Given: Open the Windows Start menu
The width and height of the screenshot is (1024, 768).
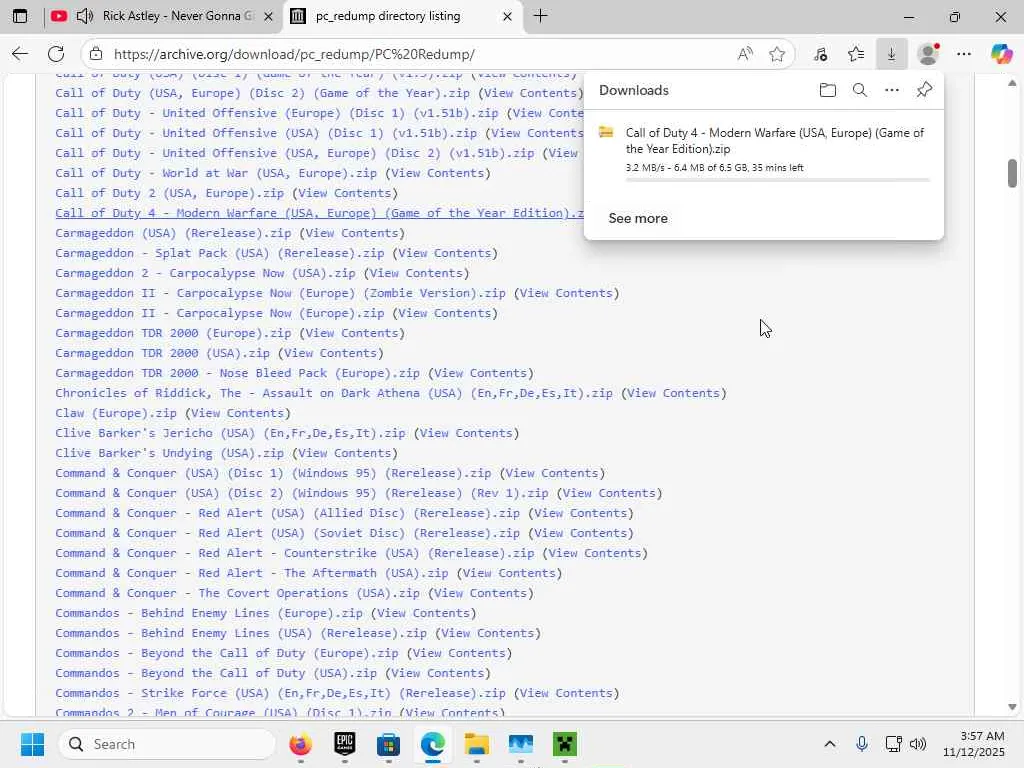Looking at the screenshot, I should (32, 744).
